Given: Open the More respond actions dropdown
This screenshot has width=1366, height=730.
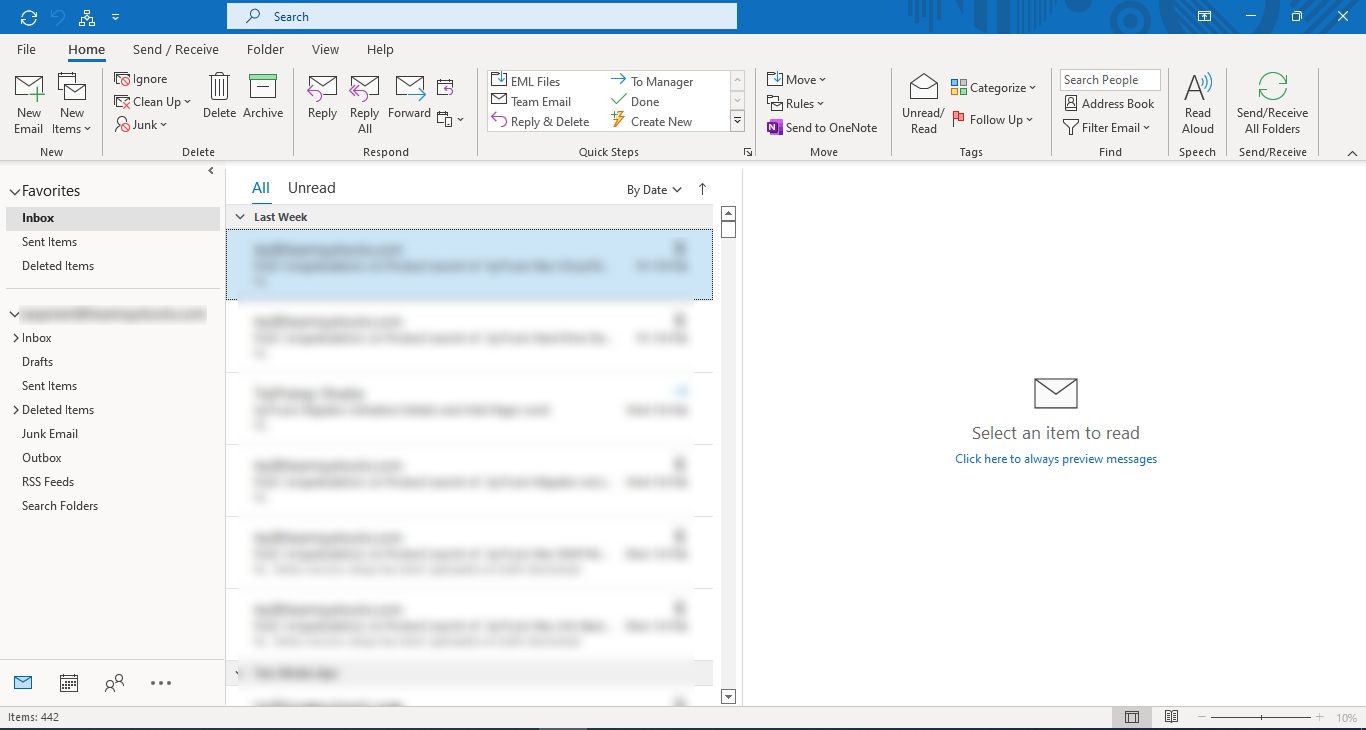Looking at the screenshot, I should (x=451, y=119).
